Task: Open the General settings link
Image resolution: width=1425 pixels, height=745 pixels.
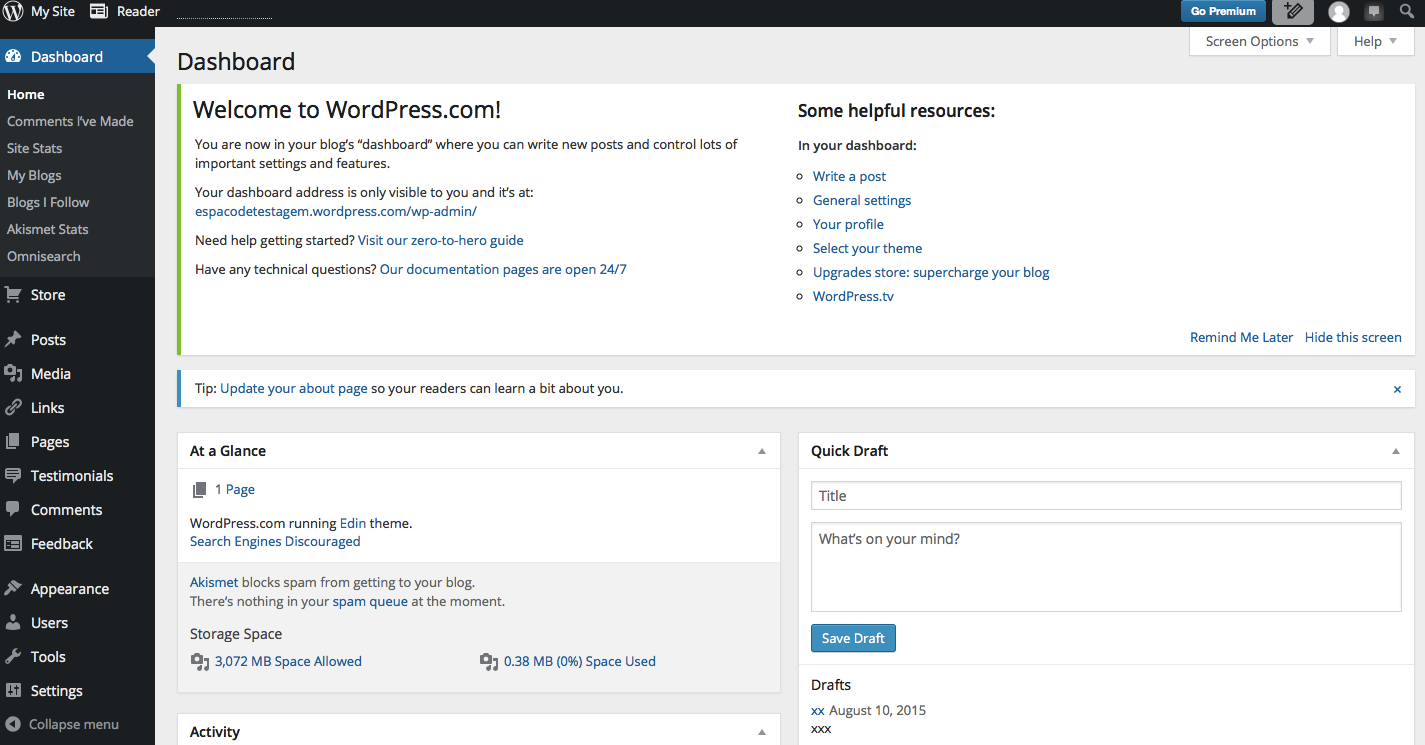Action: coord(862,200)
